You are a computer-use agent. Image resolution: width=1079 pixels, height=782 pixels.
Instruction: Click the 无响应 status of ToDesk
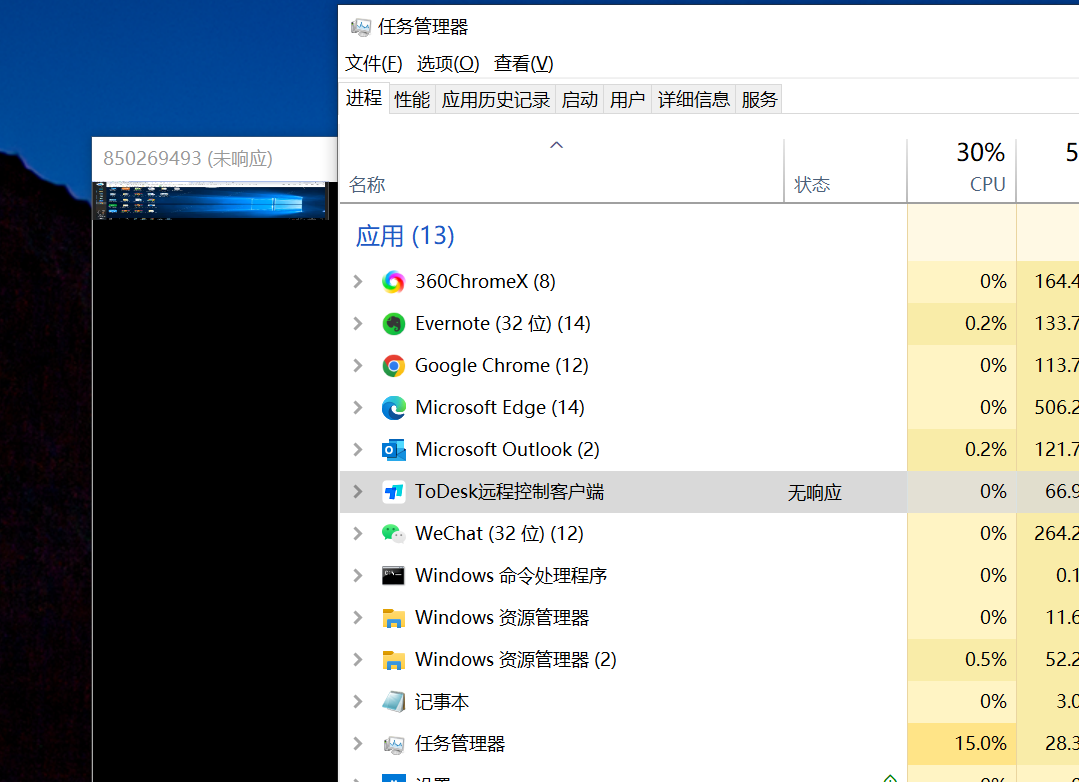(815, 492)
